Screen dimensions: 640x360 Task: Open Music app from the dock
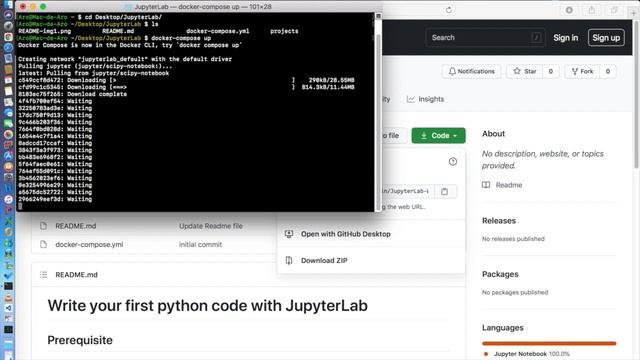[x=8, y=200]
